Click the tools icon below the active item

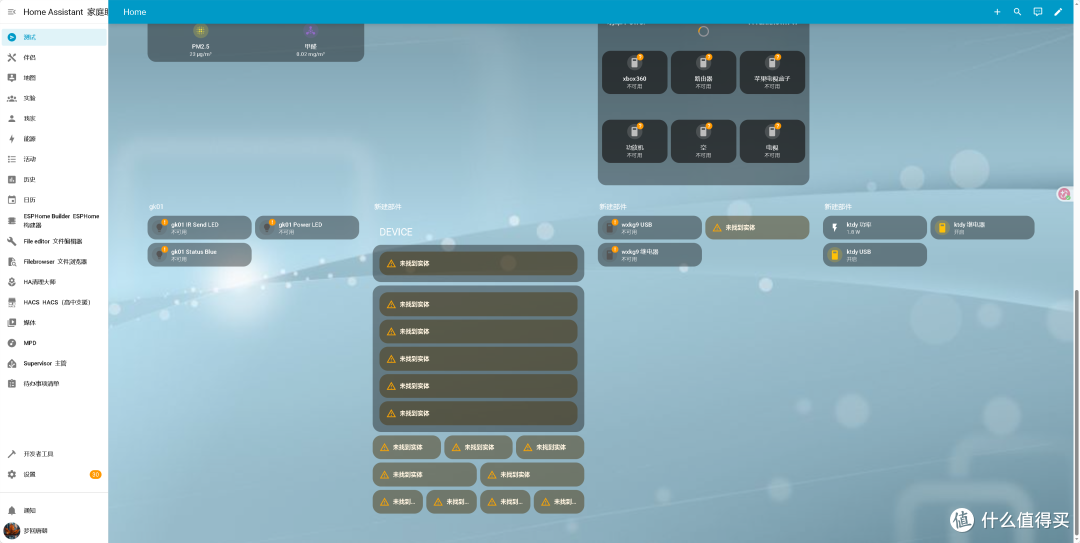click(x=12, y=58)
